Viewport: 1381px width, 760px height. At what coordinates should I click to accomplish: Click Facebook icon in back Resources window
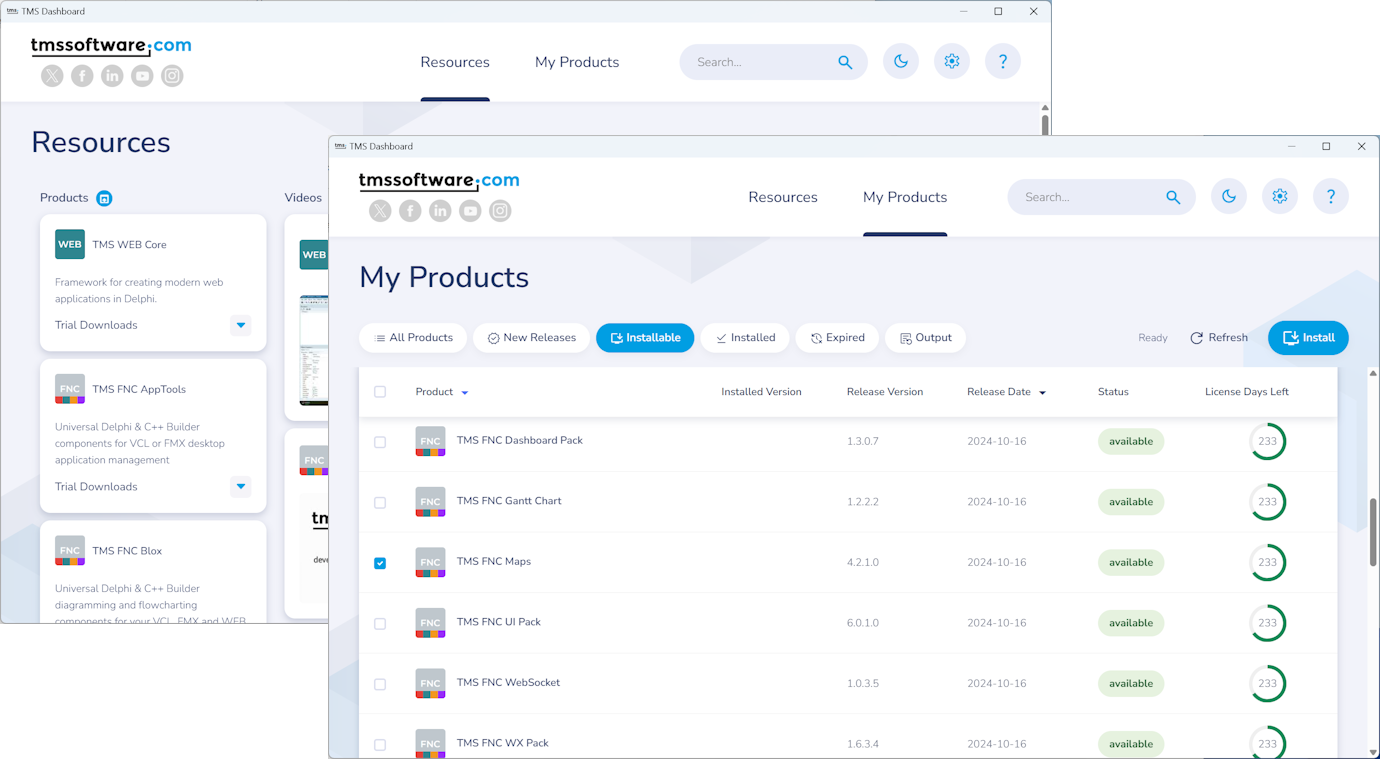82,76
